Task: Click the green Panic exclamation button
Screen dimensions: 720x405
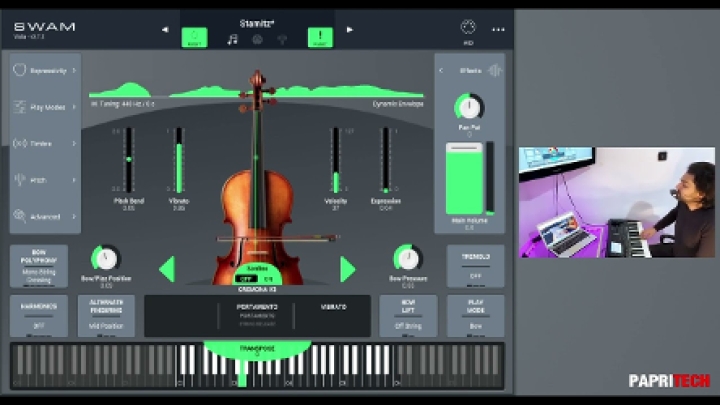Action: pos(320,38)
